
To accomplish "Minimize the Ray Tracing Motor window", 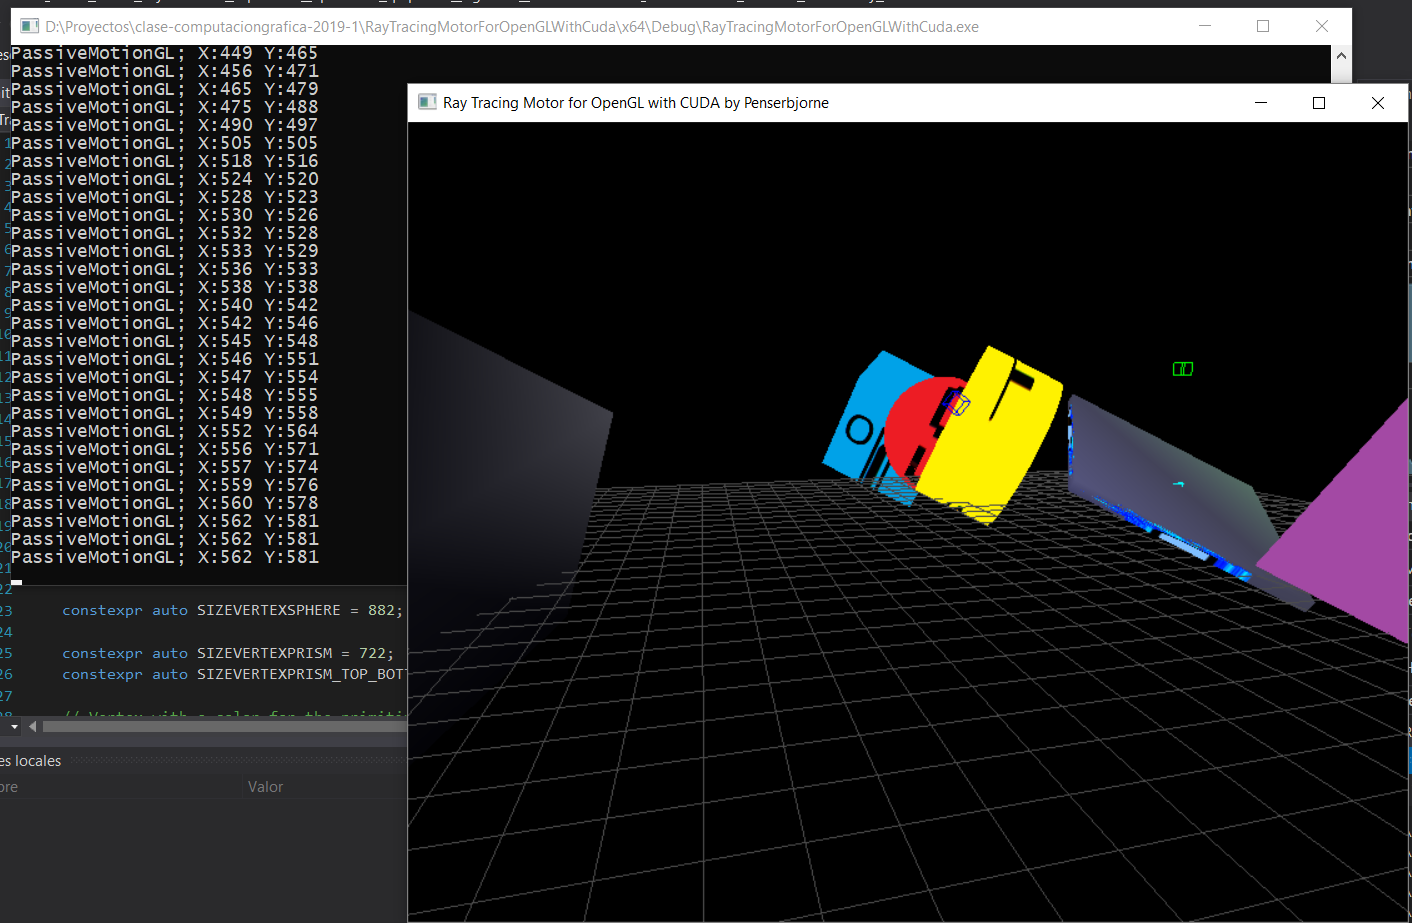I will pyautogui.click(x=1261, y=103).
